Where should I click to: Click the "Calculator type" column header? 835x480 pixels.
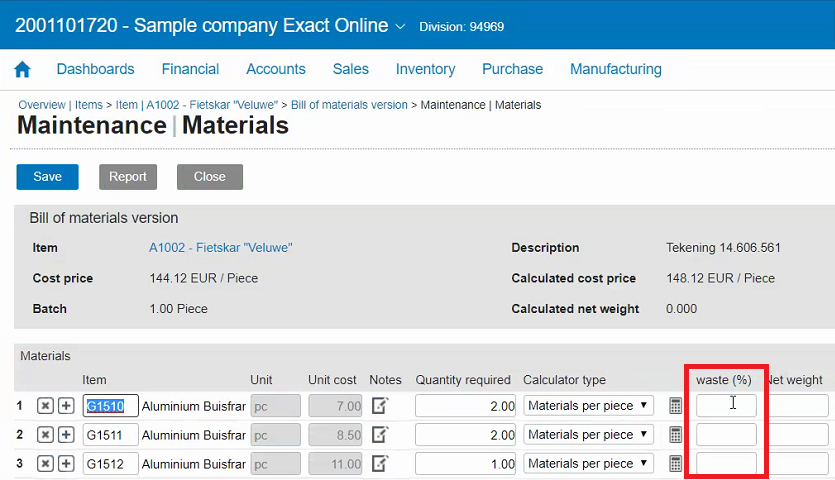564,380
